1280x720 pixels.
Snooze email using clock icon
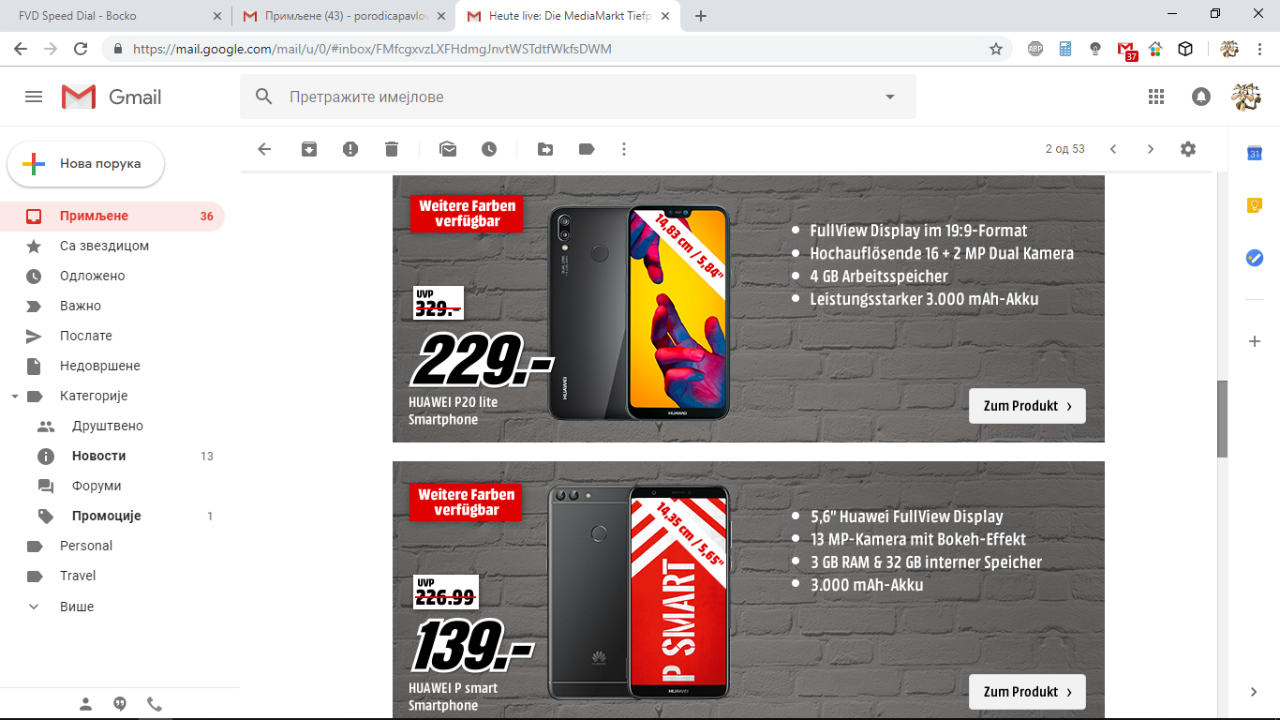(489, 149)
